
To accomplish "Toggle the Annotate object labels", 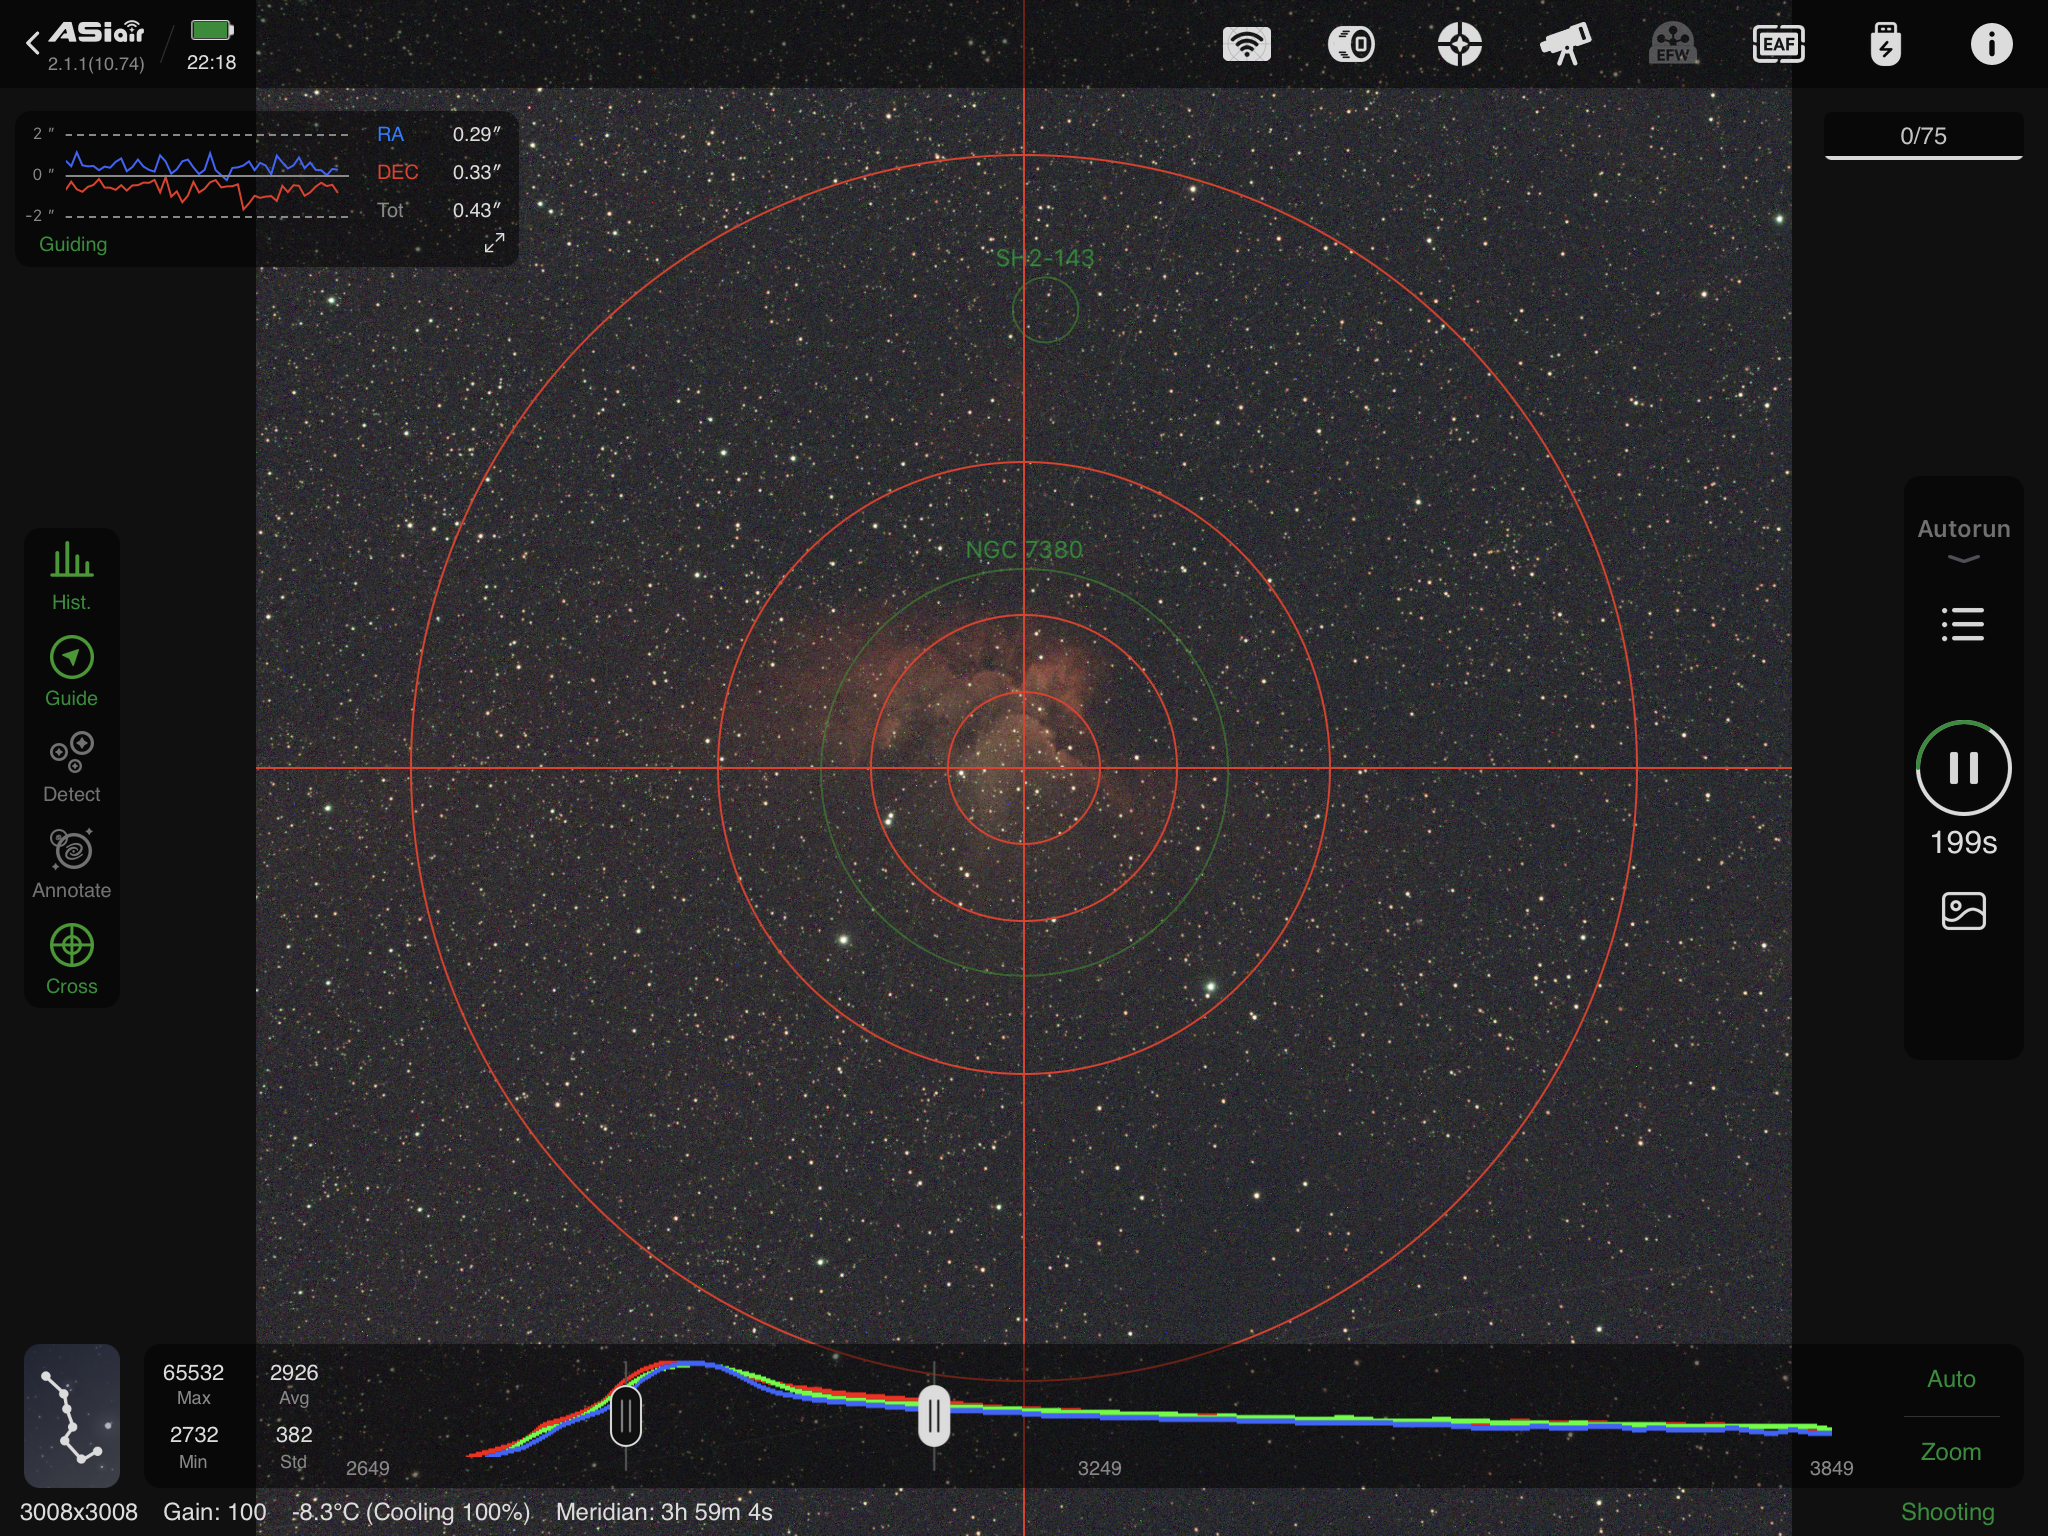I will tap(71, 862).
